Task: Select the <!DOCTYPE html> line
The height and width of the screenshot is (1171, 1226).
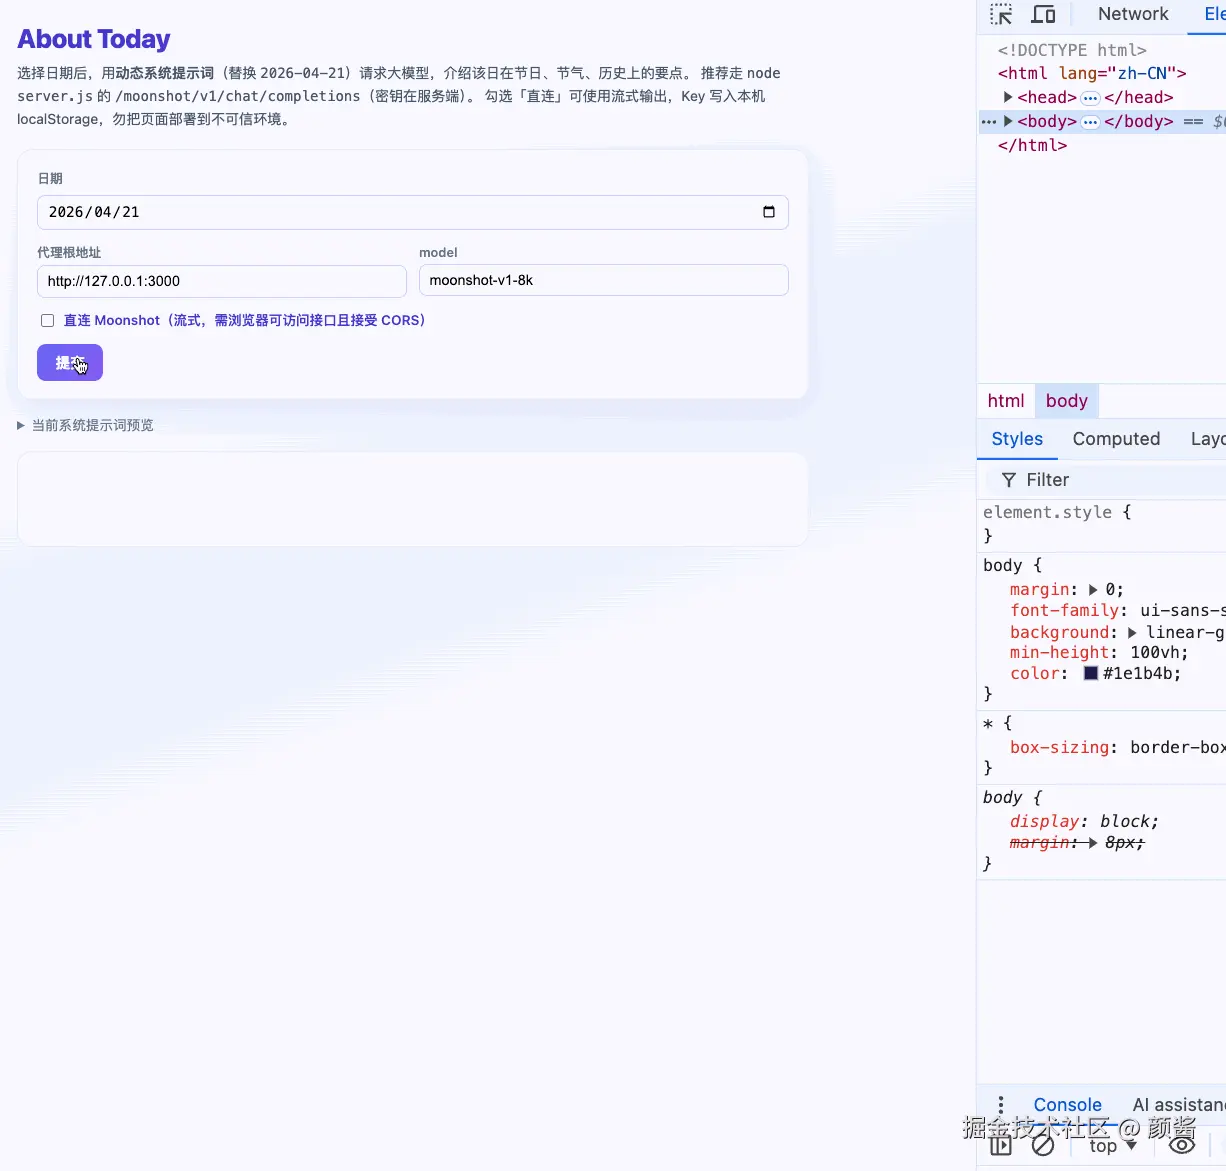Action: click(x=1072, y=50)
